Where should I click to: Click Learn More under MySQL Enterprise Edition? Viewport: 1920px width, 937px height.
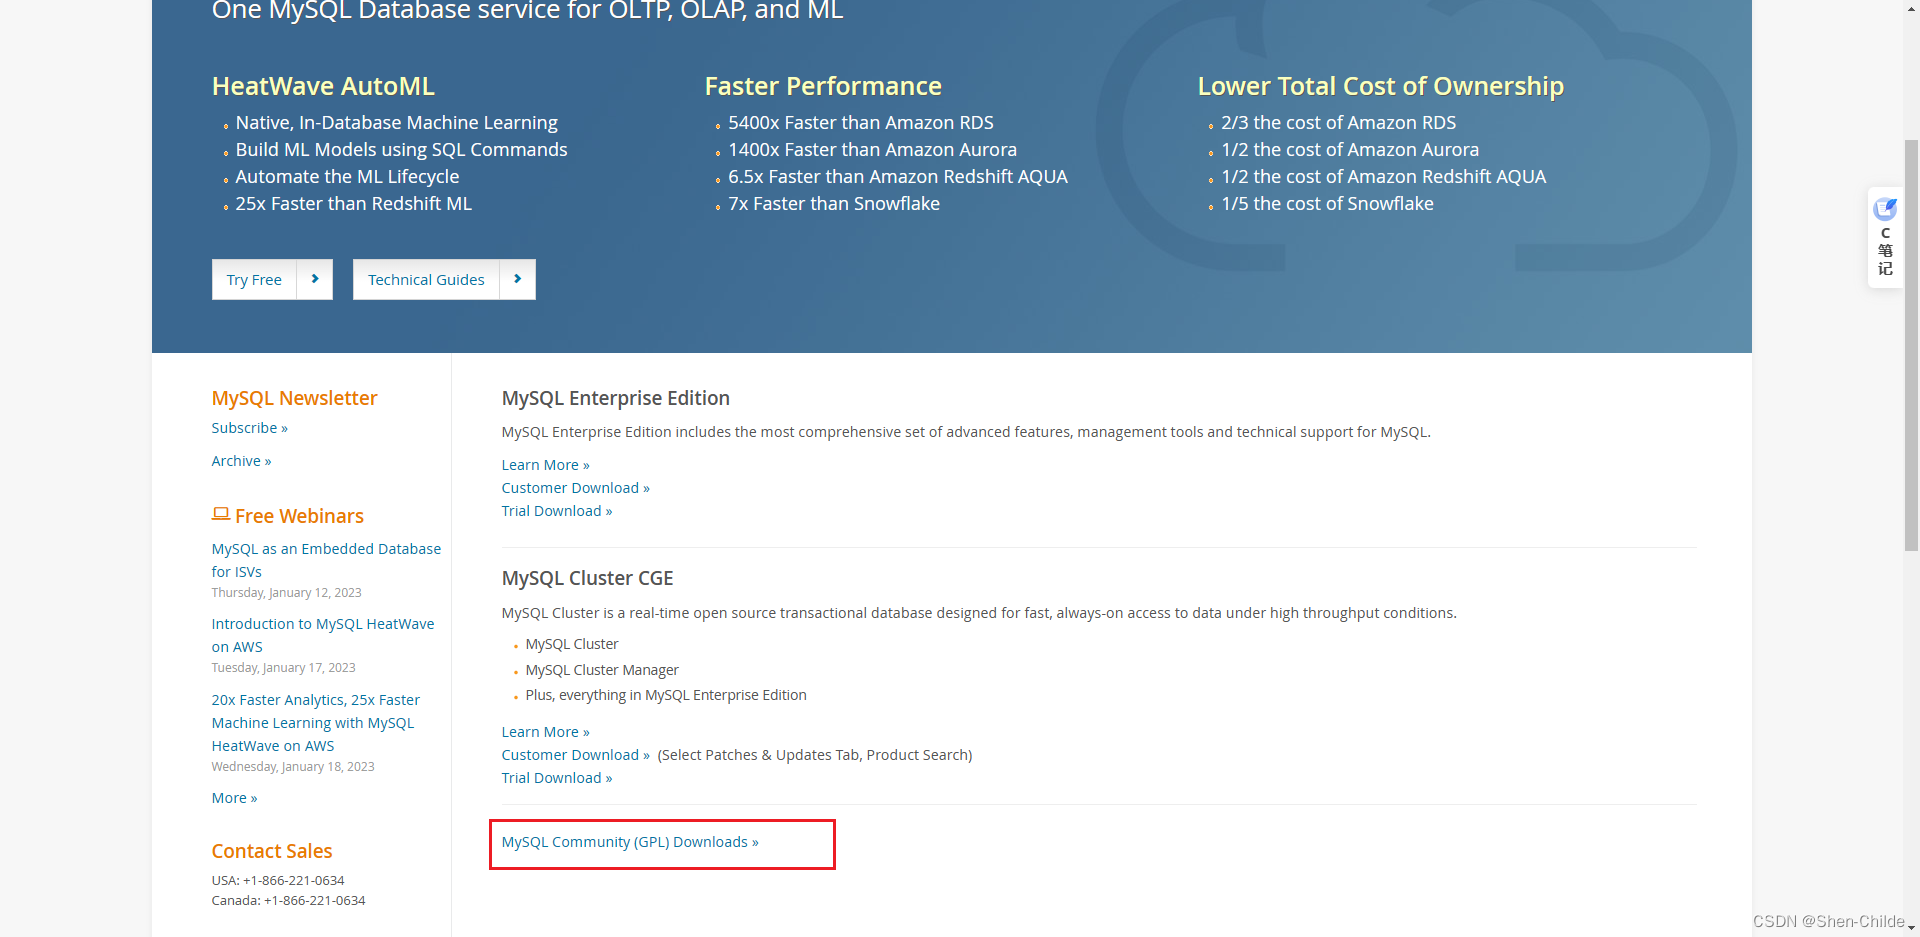(545, 465)
